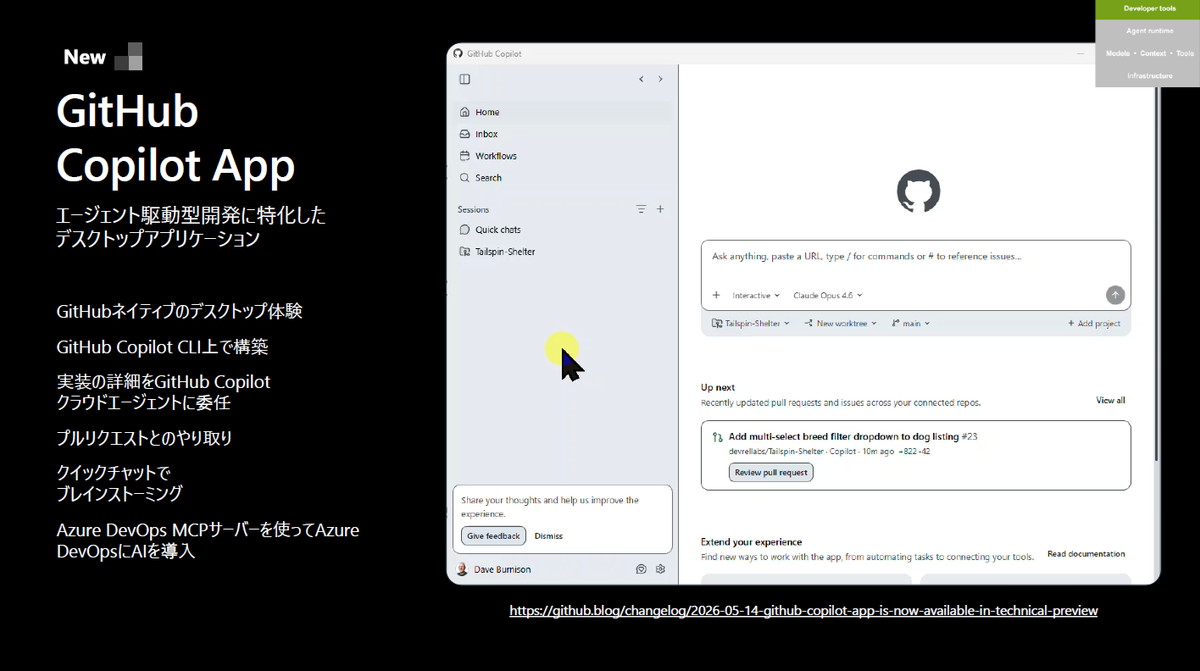Click the devrellabs/Tailspin-Shelter metadata line

pyautogui.click(x=829, y=452)
